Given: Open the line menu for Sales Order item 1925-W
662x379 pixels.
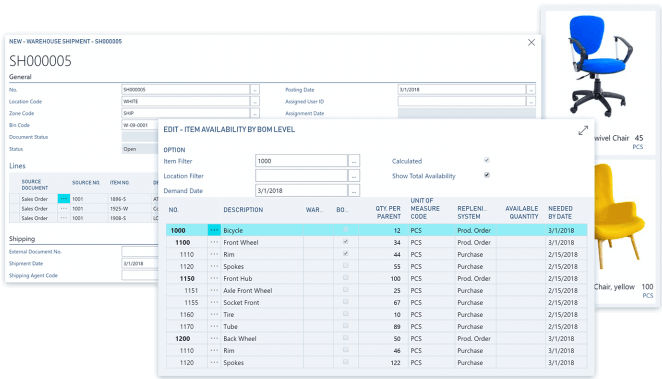Looking at the screenshot, I should [64, 208].
